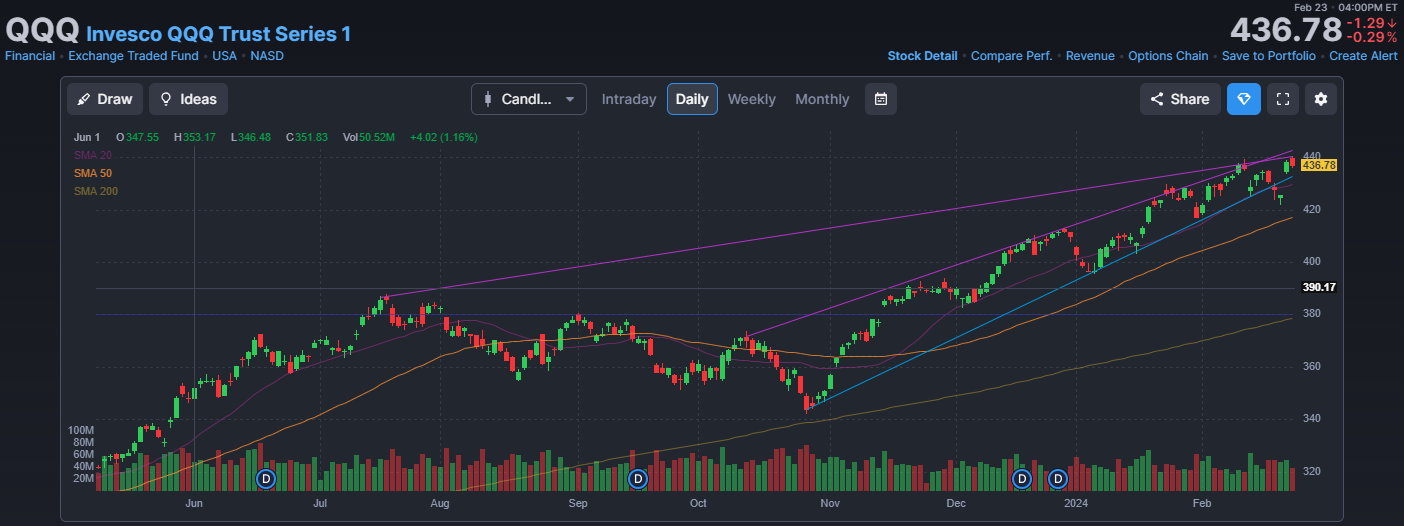
Task: Open the calendar date range picker
Action: [881, 99]
